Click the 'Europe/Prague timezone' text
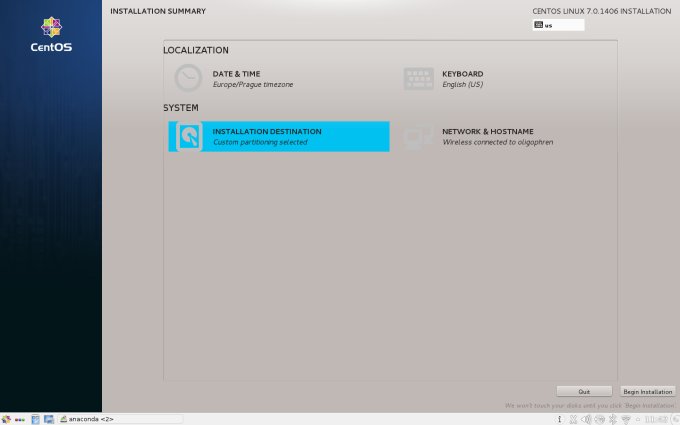 (253, 85)
